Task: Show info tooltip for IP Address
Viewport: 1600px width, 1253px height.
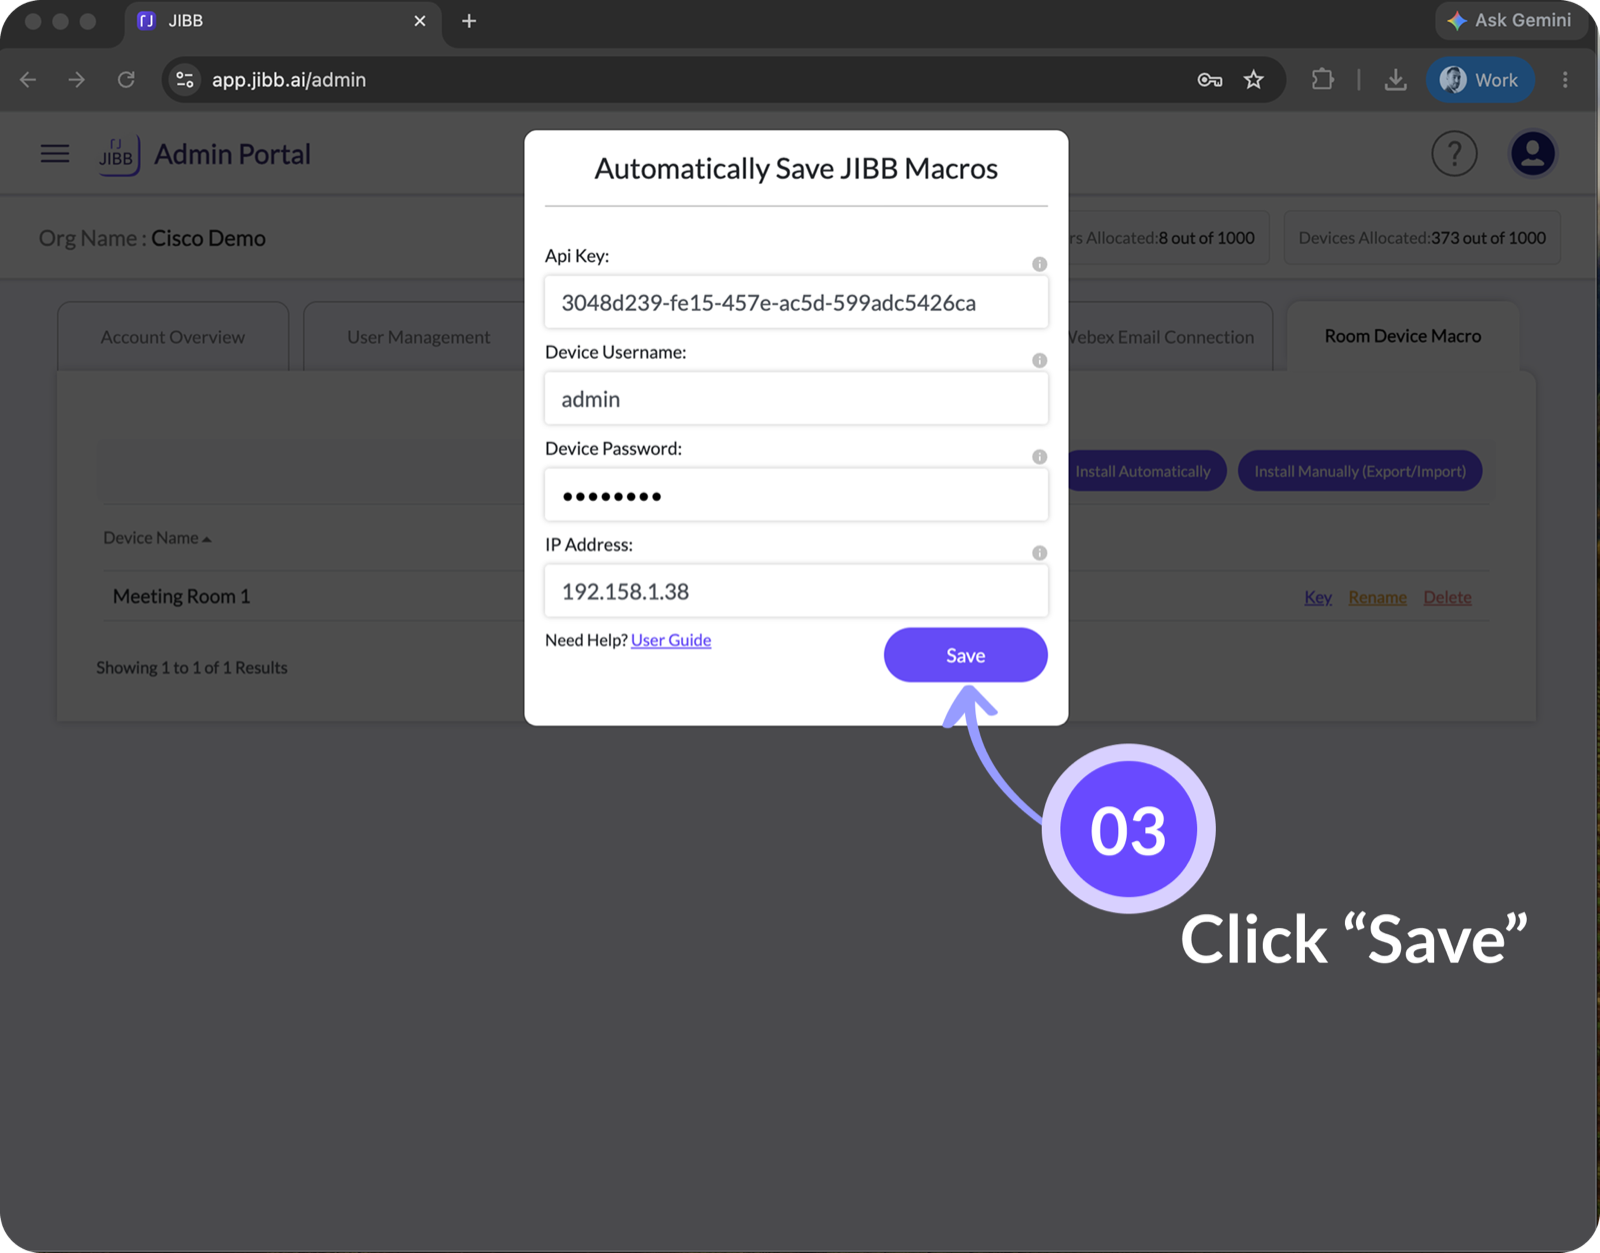Action: click(1039, 553)
